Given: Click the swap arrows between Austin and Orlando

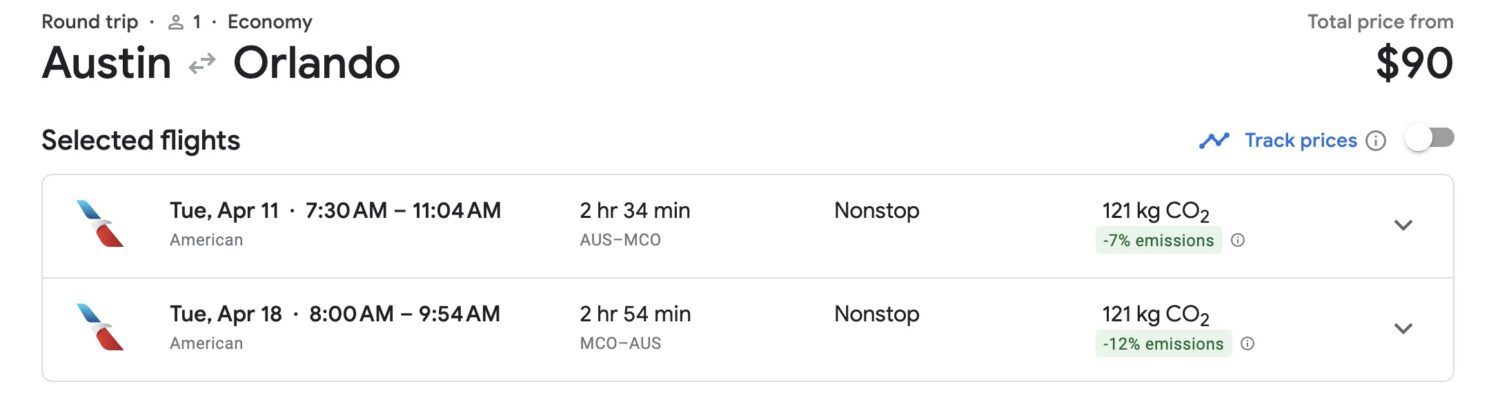Looking at the screenshot, I should [x=202, y=64].
